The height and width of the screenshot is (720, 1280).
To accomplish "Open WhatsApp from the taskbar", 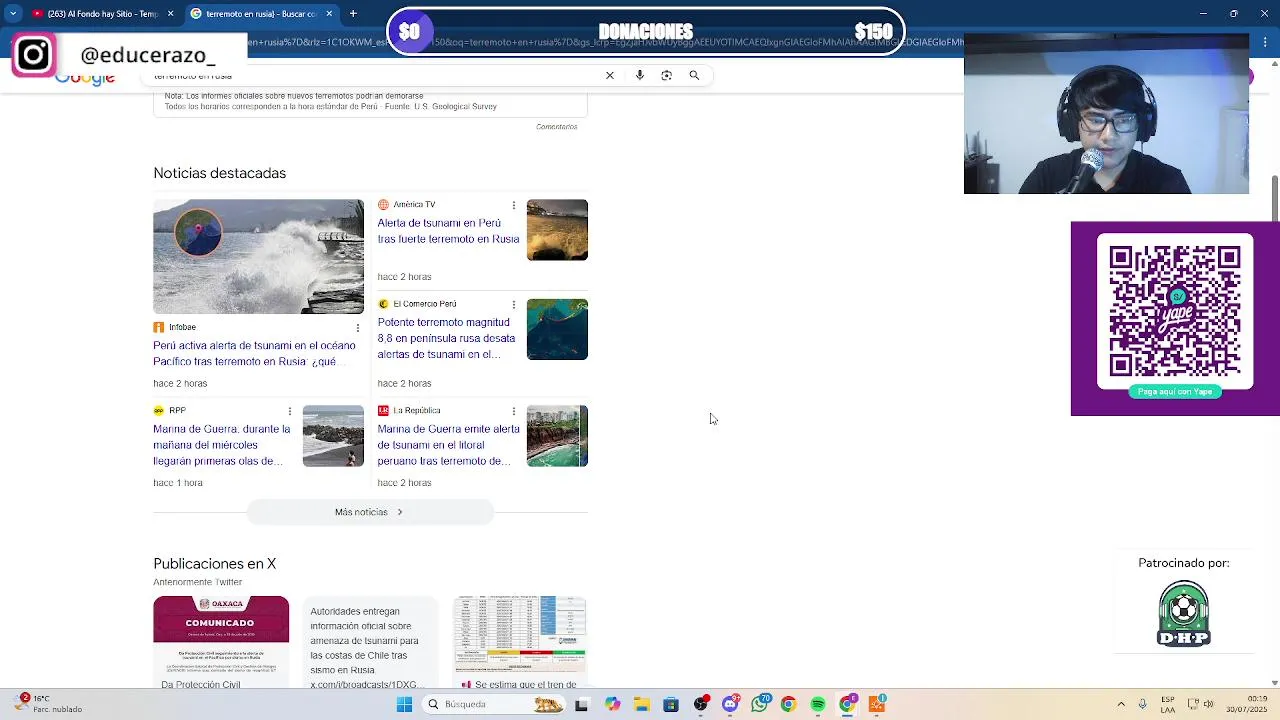I will tap(759, 704).
